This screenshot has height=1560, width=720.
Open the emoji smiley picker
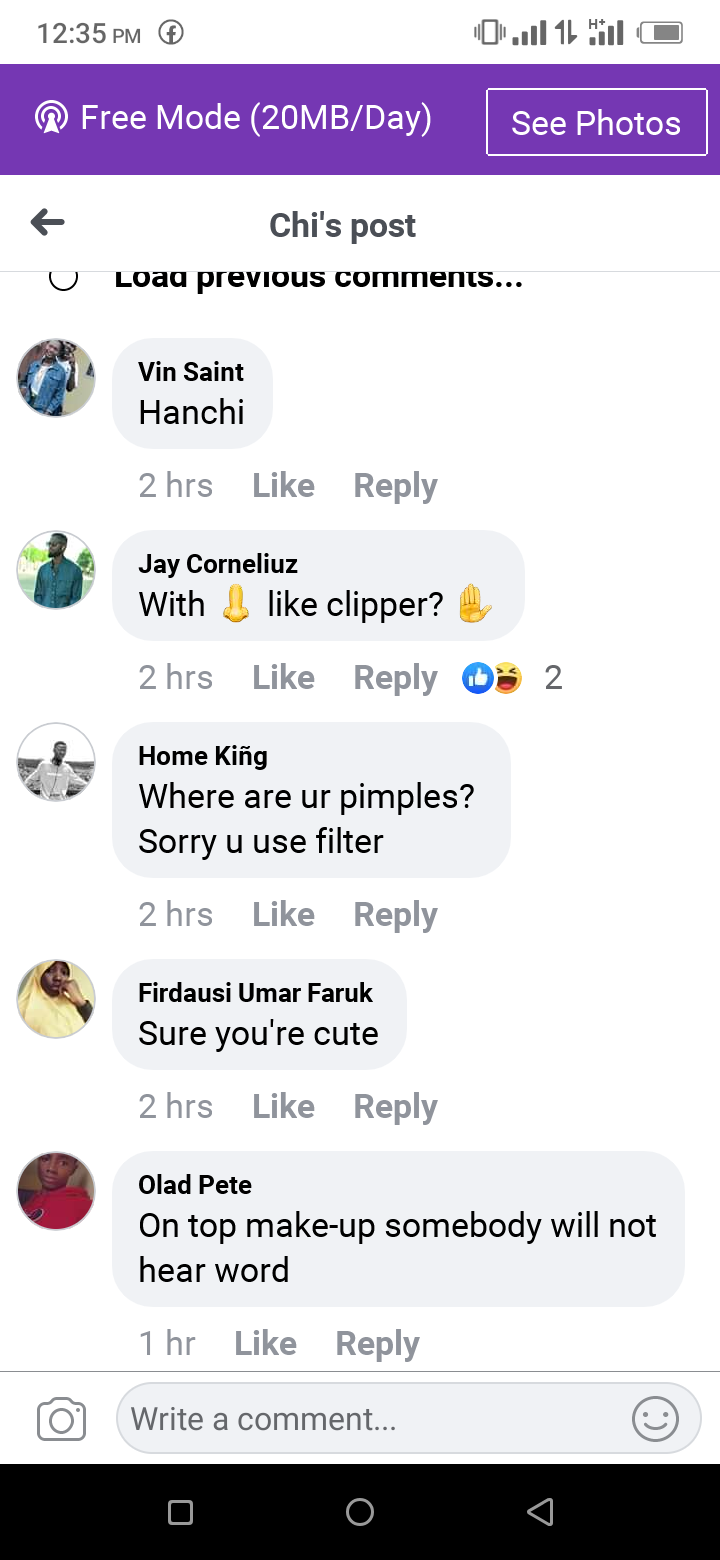tap(655, 1419)
